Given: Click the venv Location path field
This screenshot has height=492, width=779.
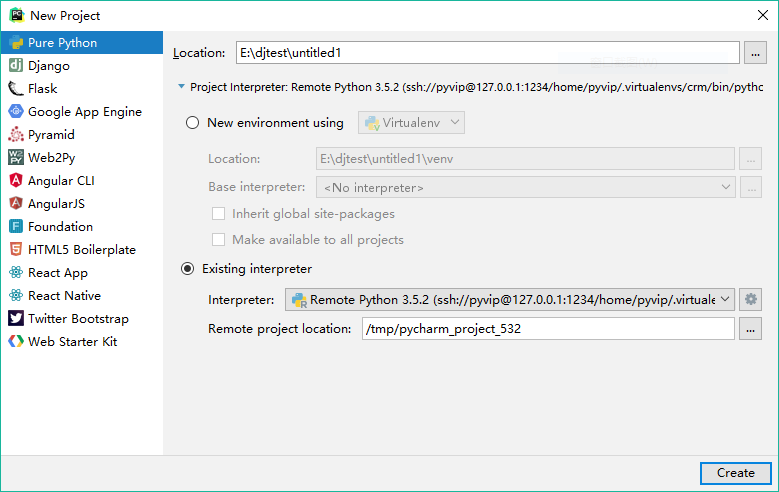Looking at the screenshot, I should (525, 159).
